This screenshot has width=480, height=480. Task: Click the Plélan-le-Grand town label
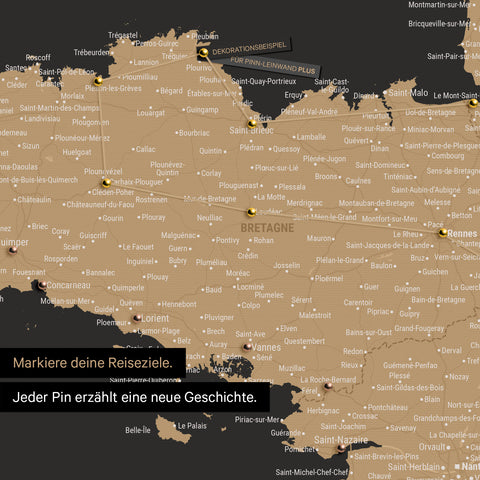340,260
